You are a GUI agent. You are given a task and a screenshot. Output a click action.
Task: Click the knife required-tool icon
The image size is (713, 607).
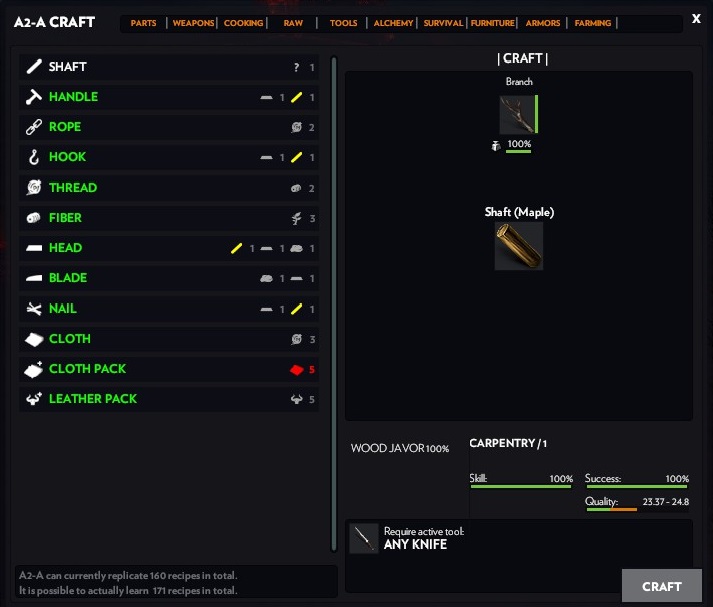tap(364, 538)
